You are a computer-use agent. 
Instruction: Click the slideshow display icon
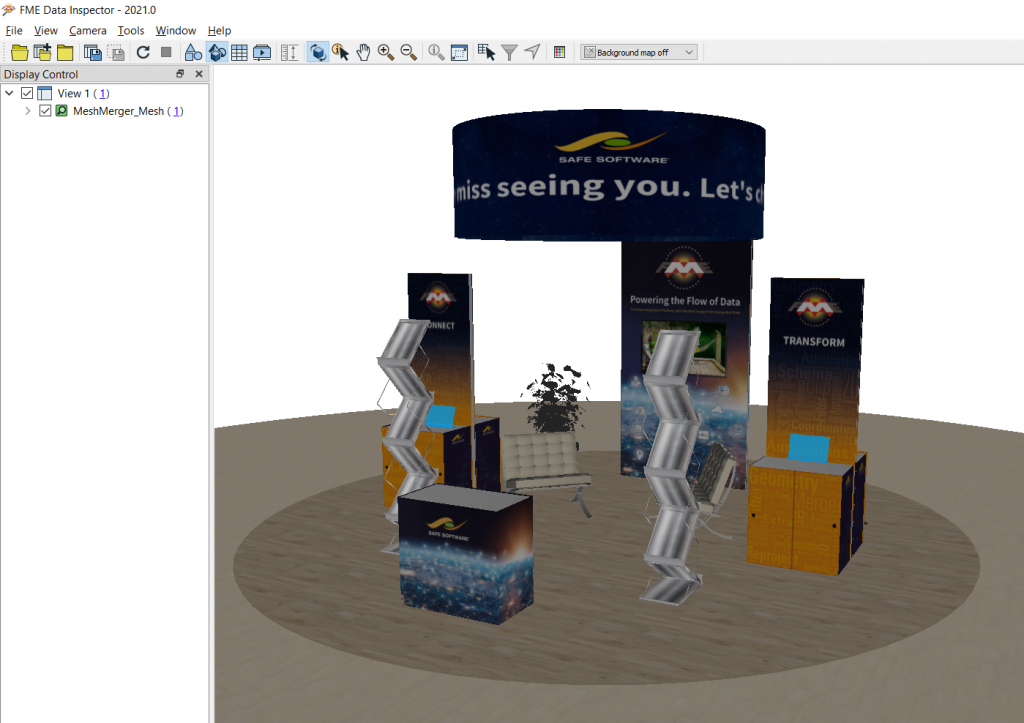point(262,52)
